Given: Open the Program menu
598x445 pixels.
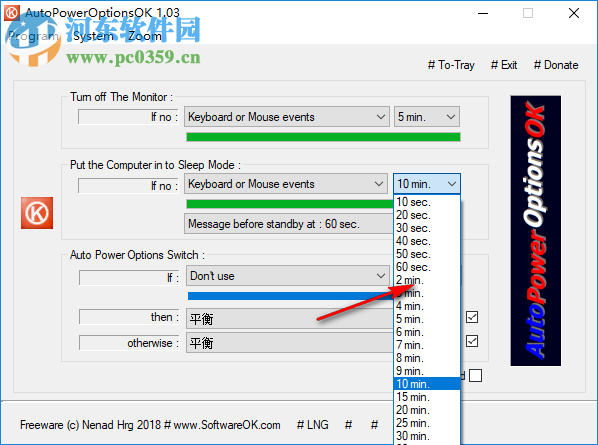Looking at the screenshot, I should point(34,36).
